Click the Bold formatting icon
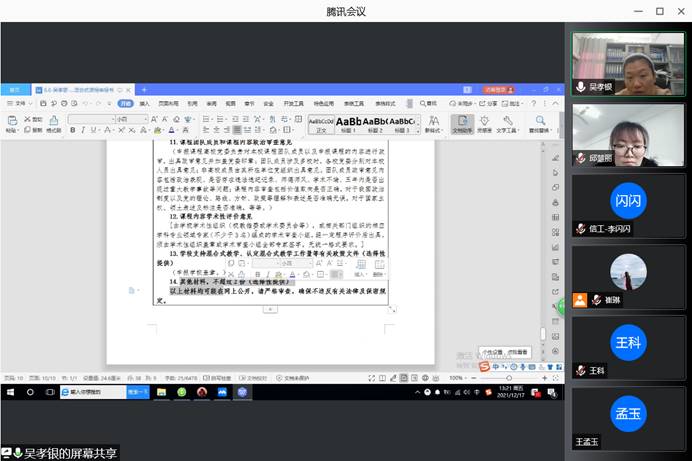 point(72,130)
